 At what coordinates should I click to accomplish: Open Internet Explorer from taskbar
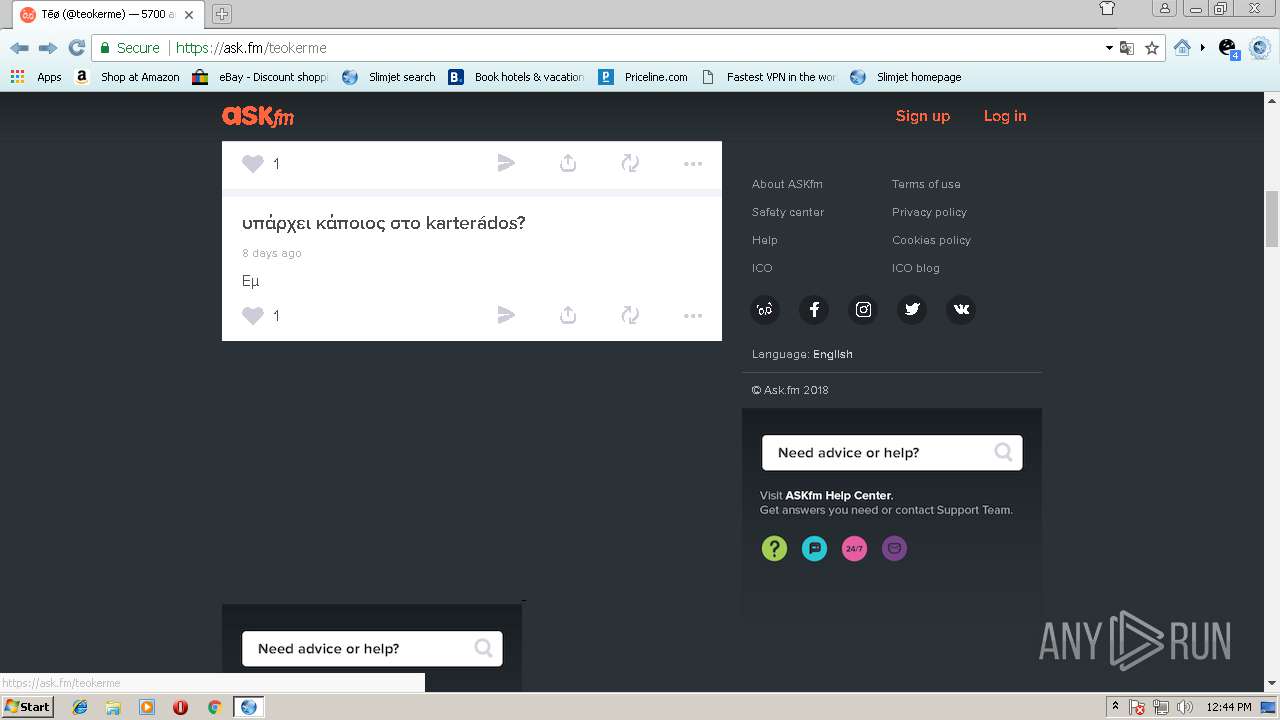(80, 707)
